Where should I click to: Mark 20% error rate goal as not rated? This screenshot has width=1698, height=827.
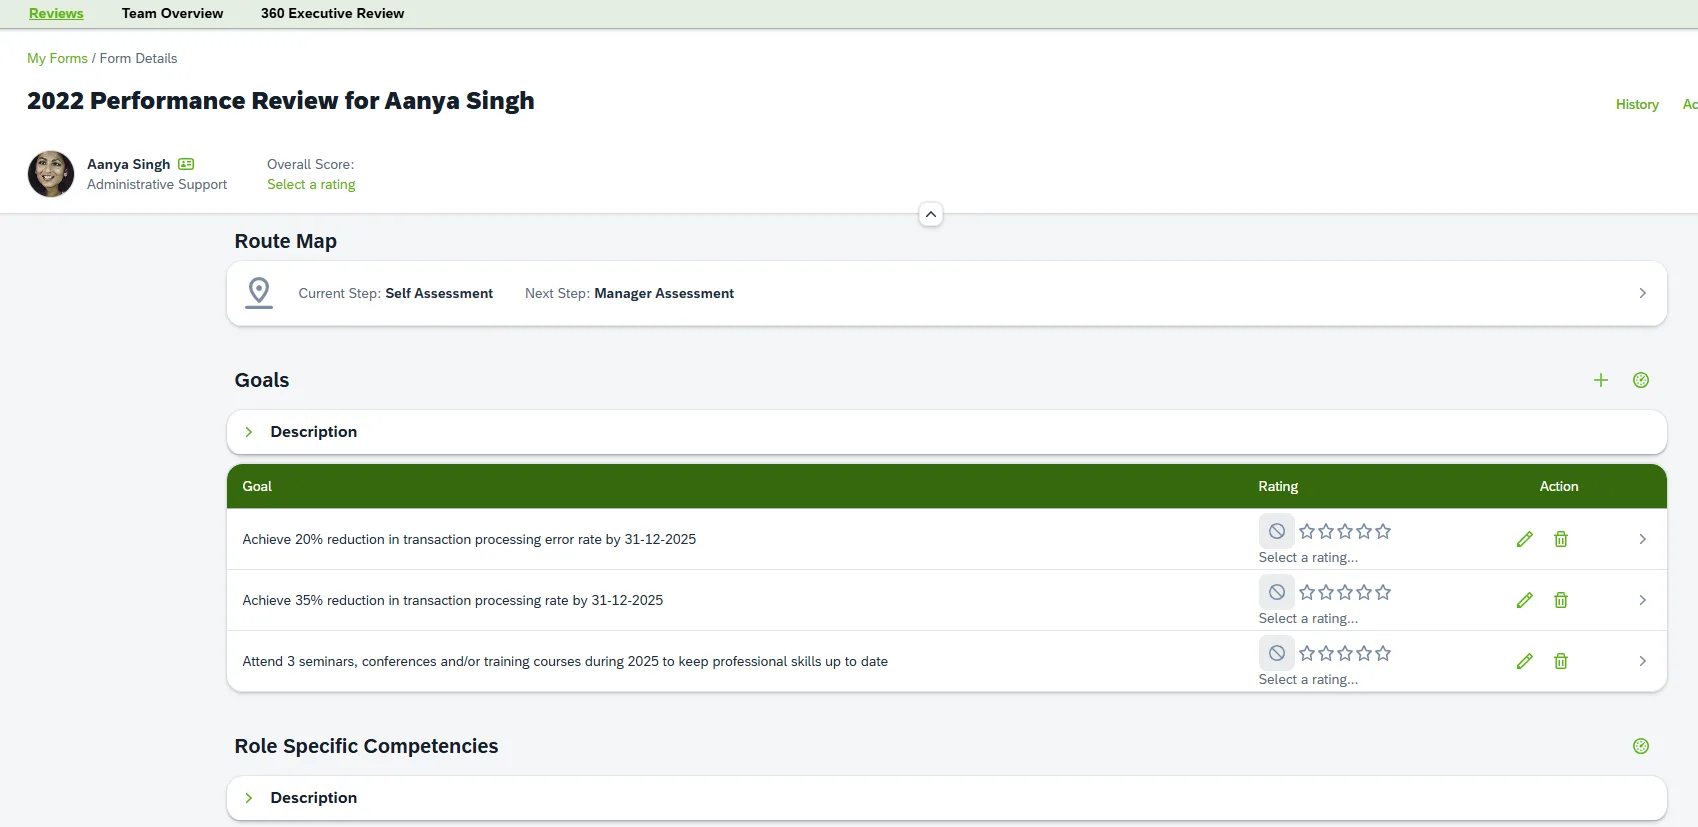(x=1277, y=531)
